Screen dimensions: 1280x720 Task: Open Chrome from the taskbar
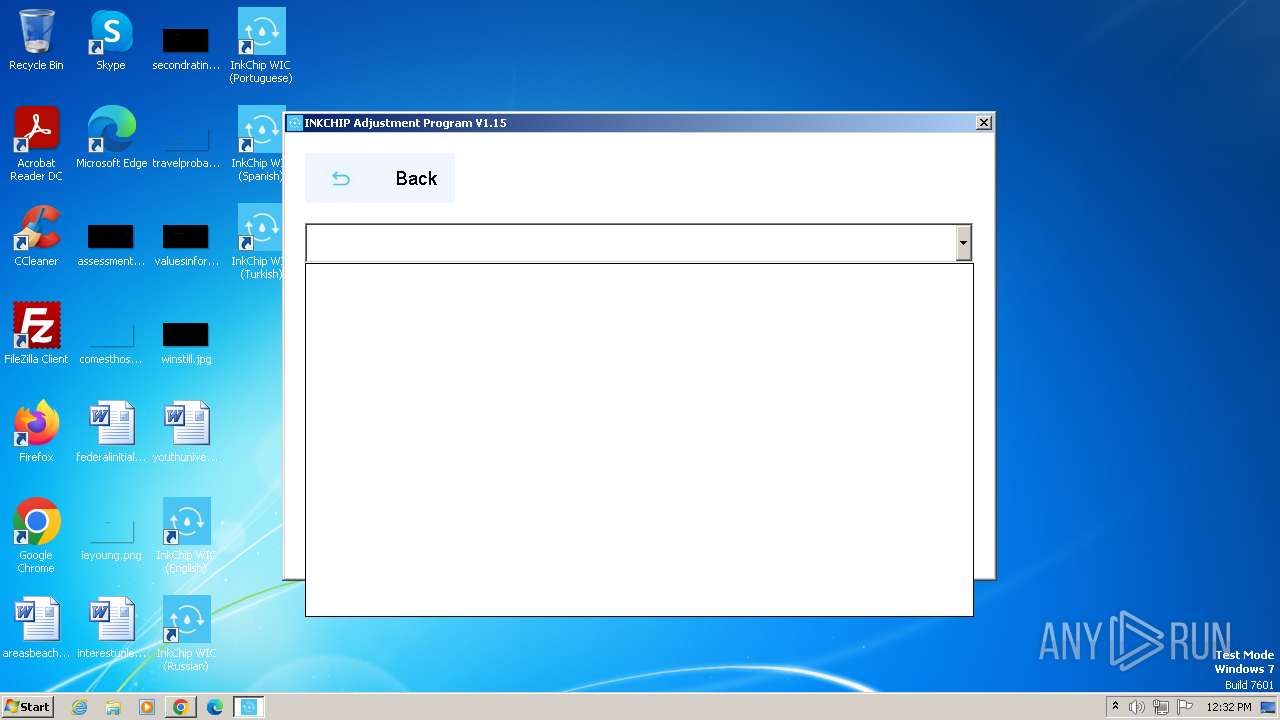point(181,707)
